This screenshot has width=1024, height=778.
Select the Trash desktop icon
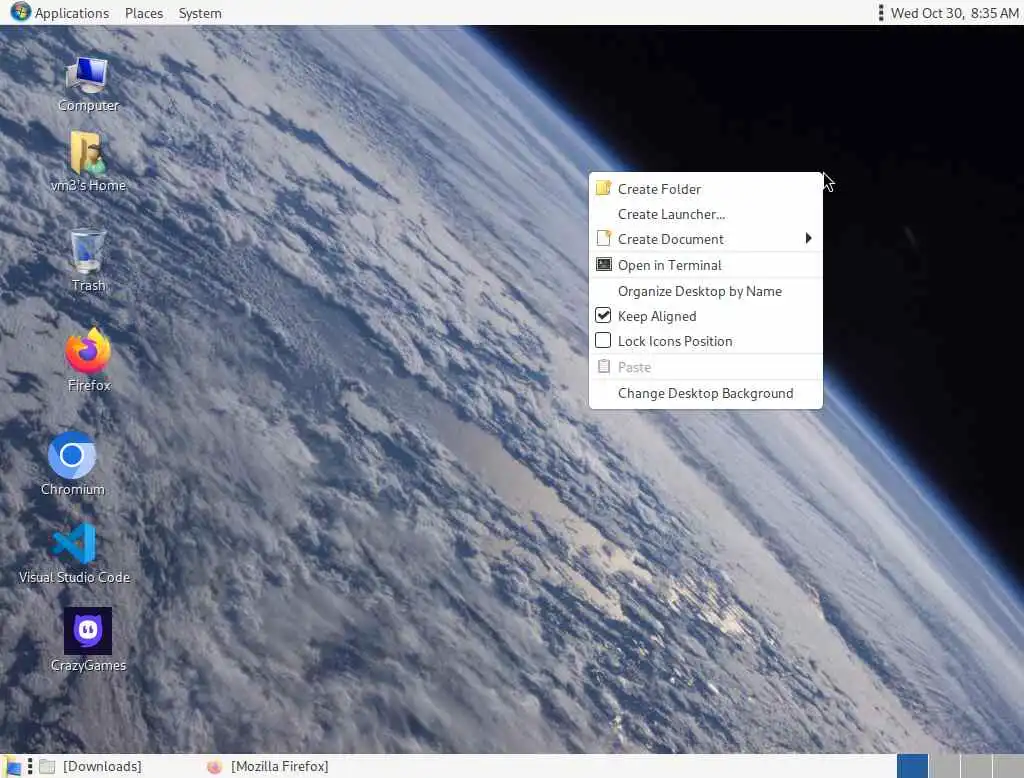(88, 260)
